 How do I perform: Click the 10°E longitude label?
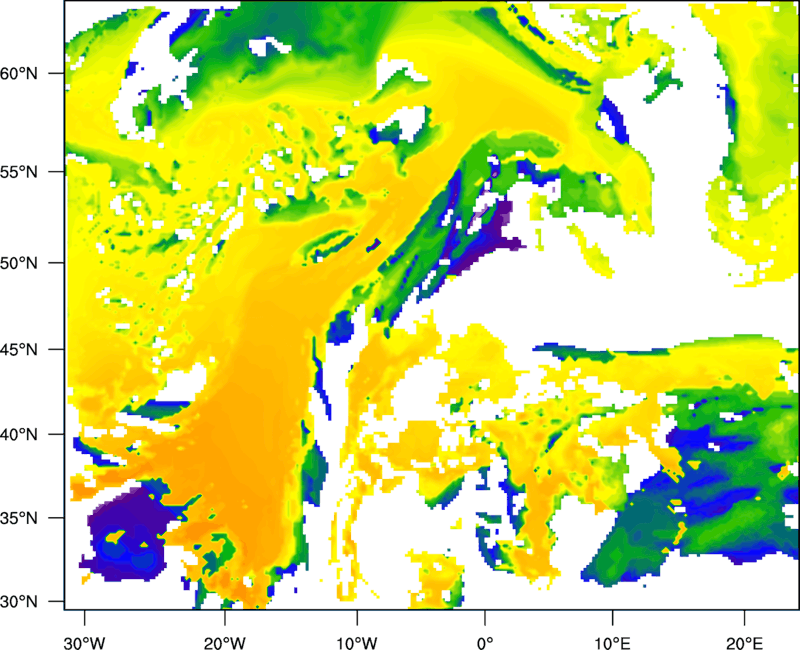coord(612,643)
